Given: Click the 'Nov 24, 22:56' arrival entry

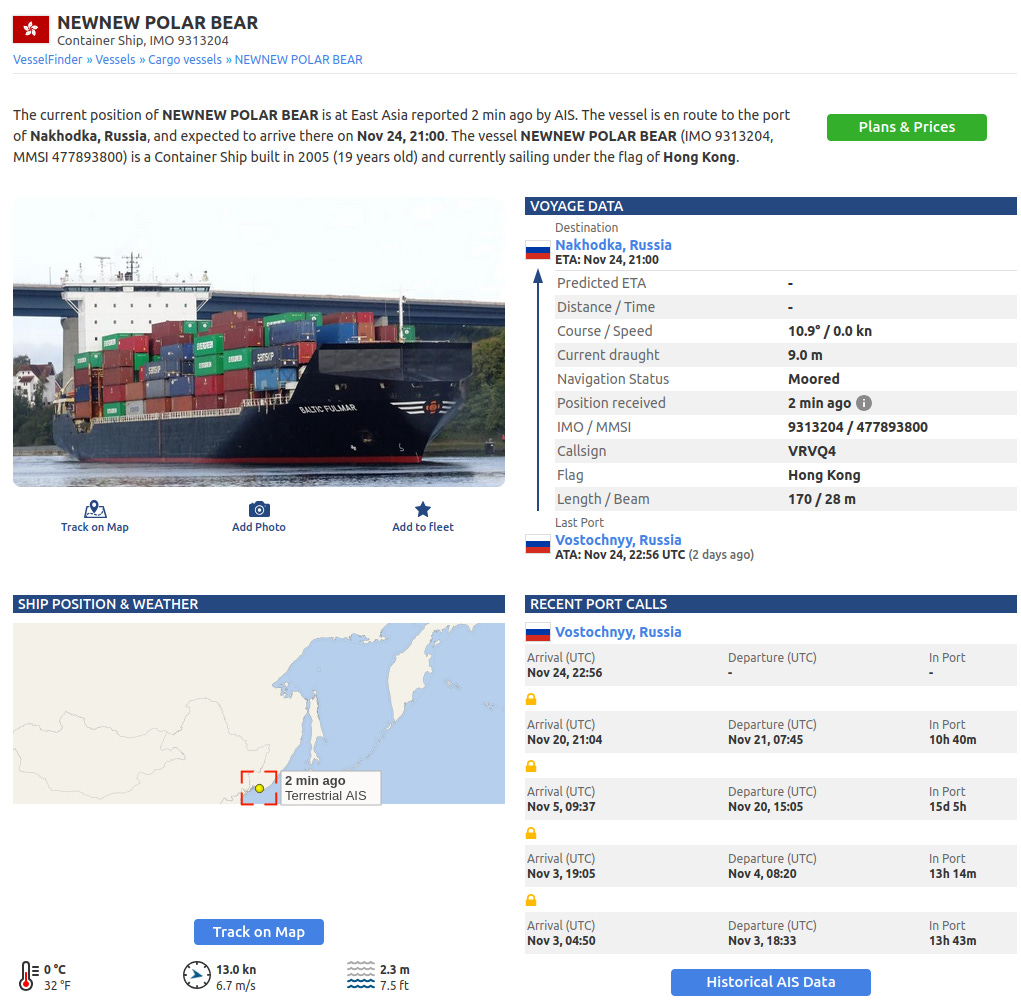Looking at the screenshot, I should coord(565,673).
